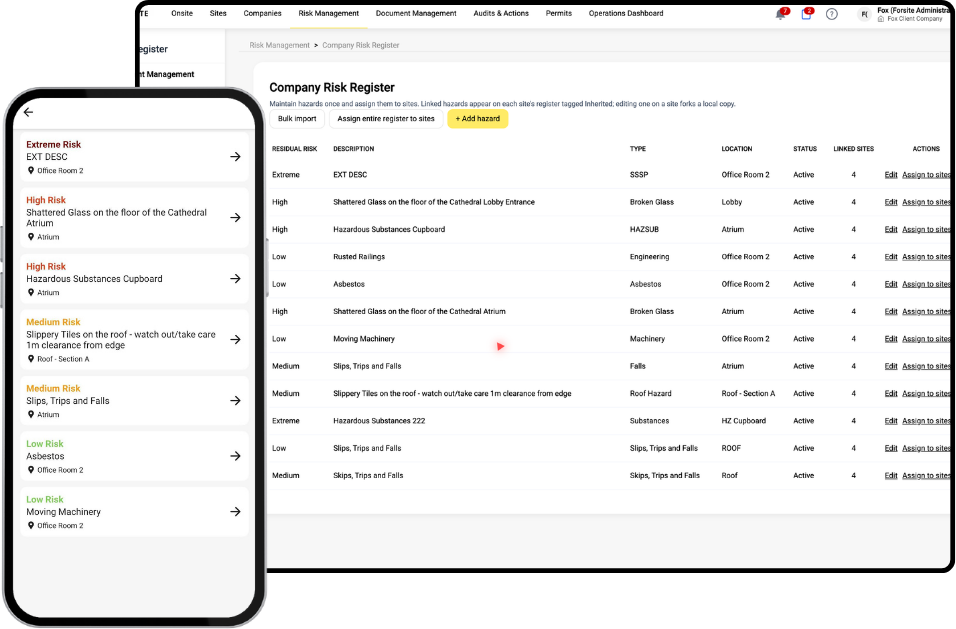The width and height of the screenshot is (956, 629).
Task: Click the Location column header
Action: coord(737,149)
